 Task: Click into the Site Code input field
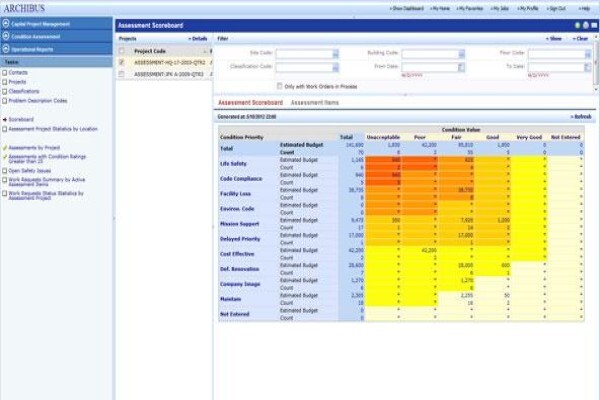[x=304, y=54]
